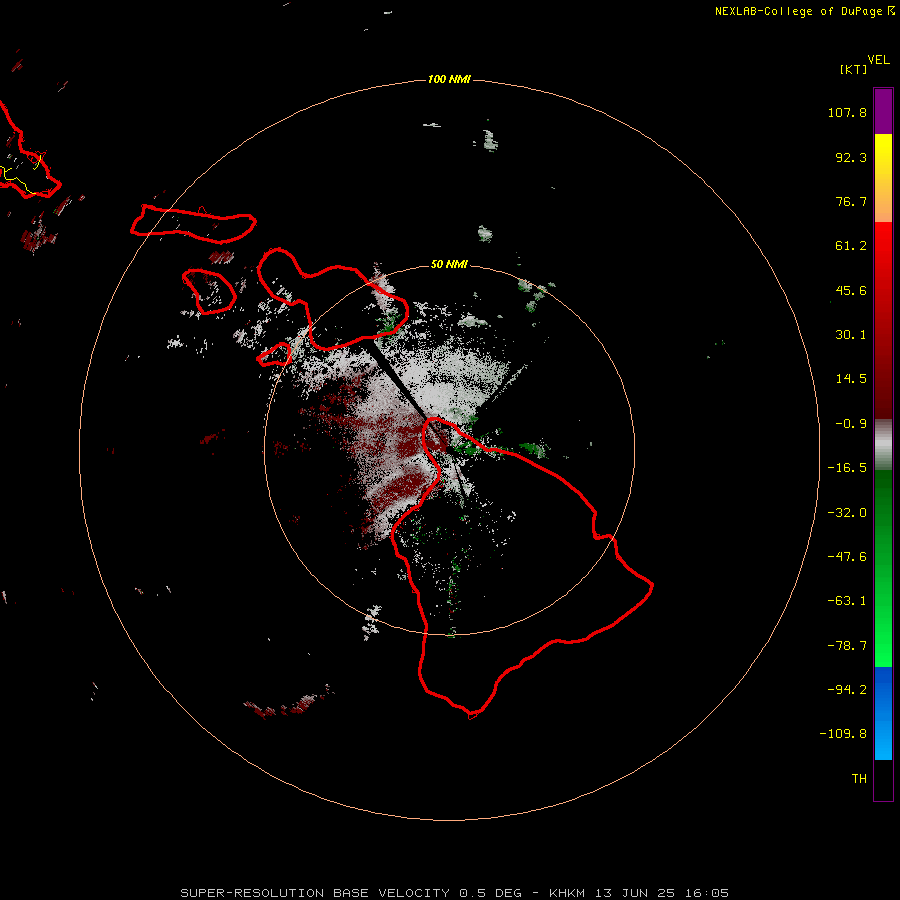
Task: Click the purple segment of the velocity color bar
Action: (883, 111)
